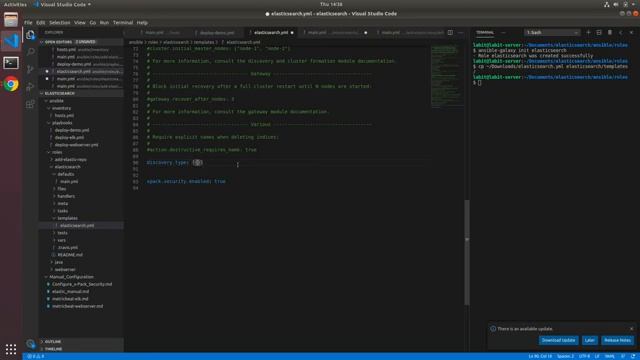Screen dimensions: 640x360
Task: Open the Search view in activity bar
Action: click(31, 52)
